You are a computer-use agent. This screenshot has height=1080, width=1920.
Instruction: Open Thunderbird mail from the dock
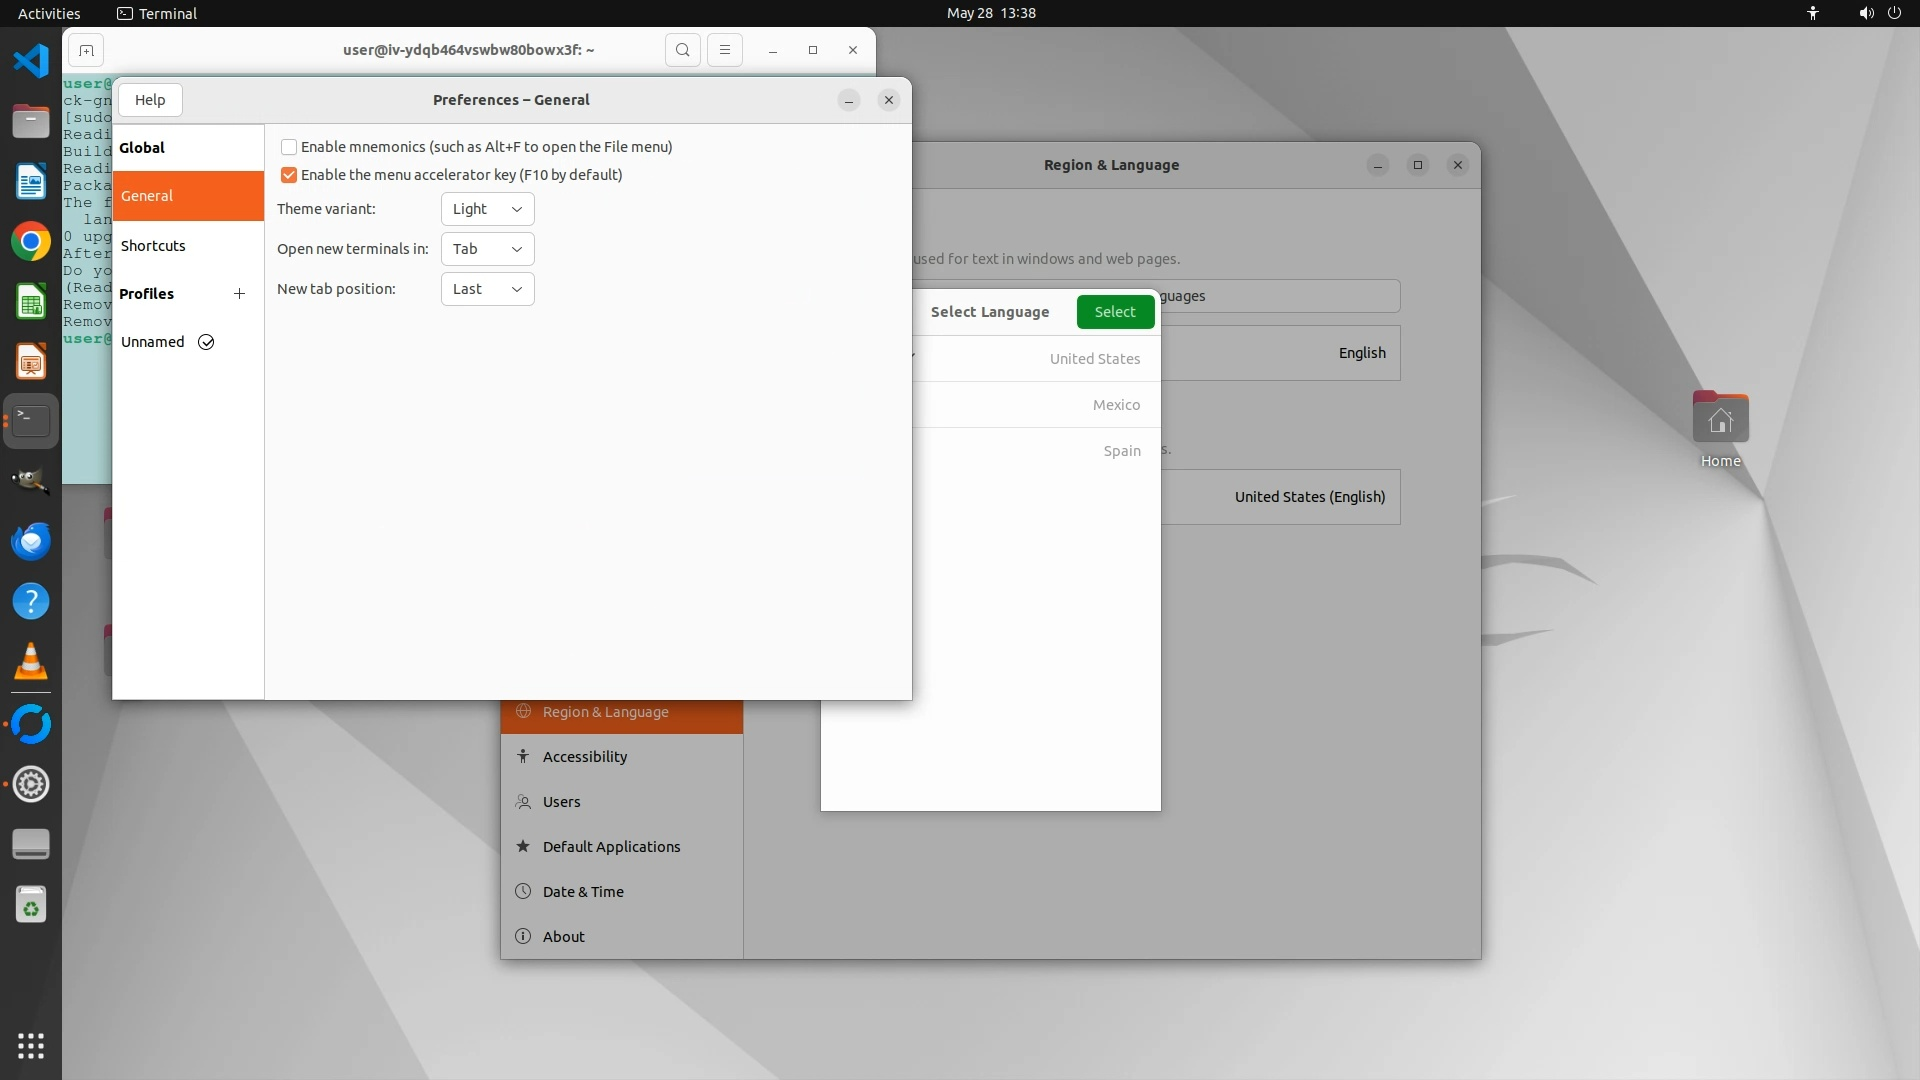[x=31, y=542]
